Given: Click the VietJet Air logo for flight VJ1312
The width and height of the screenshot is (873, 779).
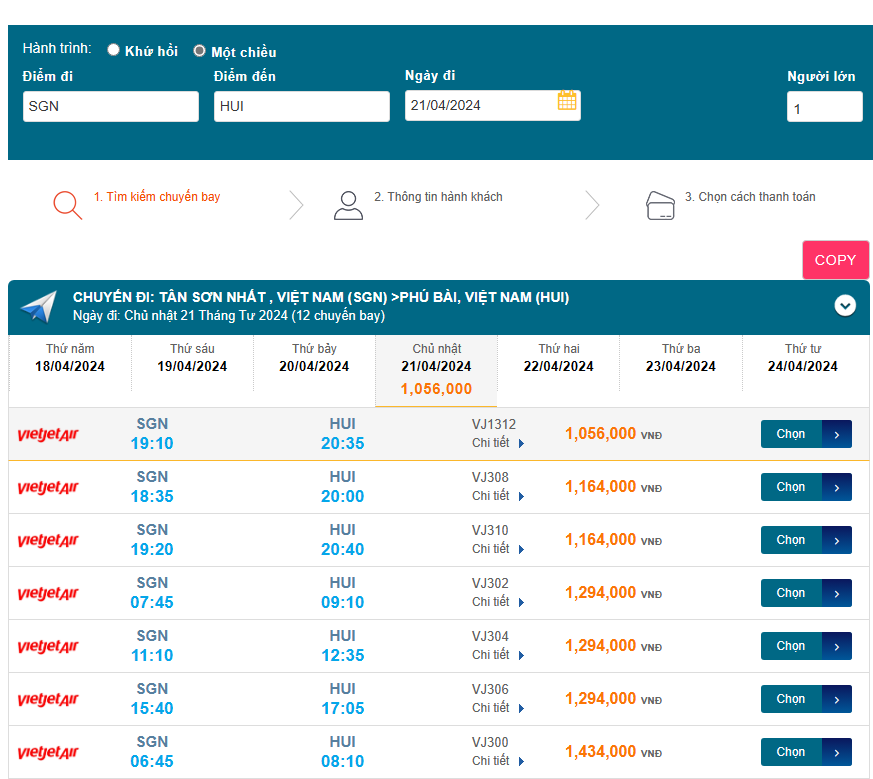Looking at the screenshot, I should [x=48, y=434].
